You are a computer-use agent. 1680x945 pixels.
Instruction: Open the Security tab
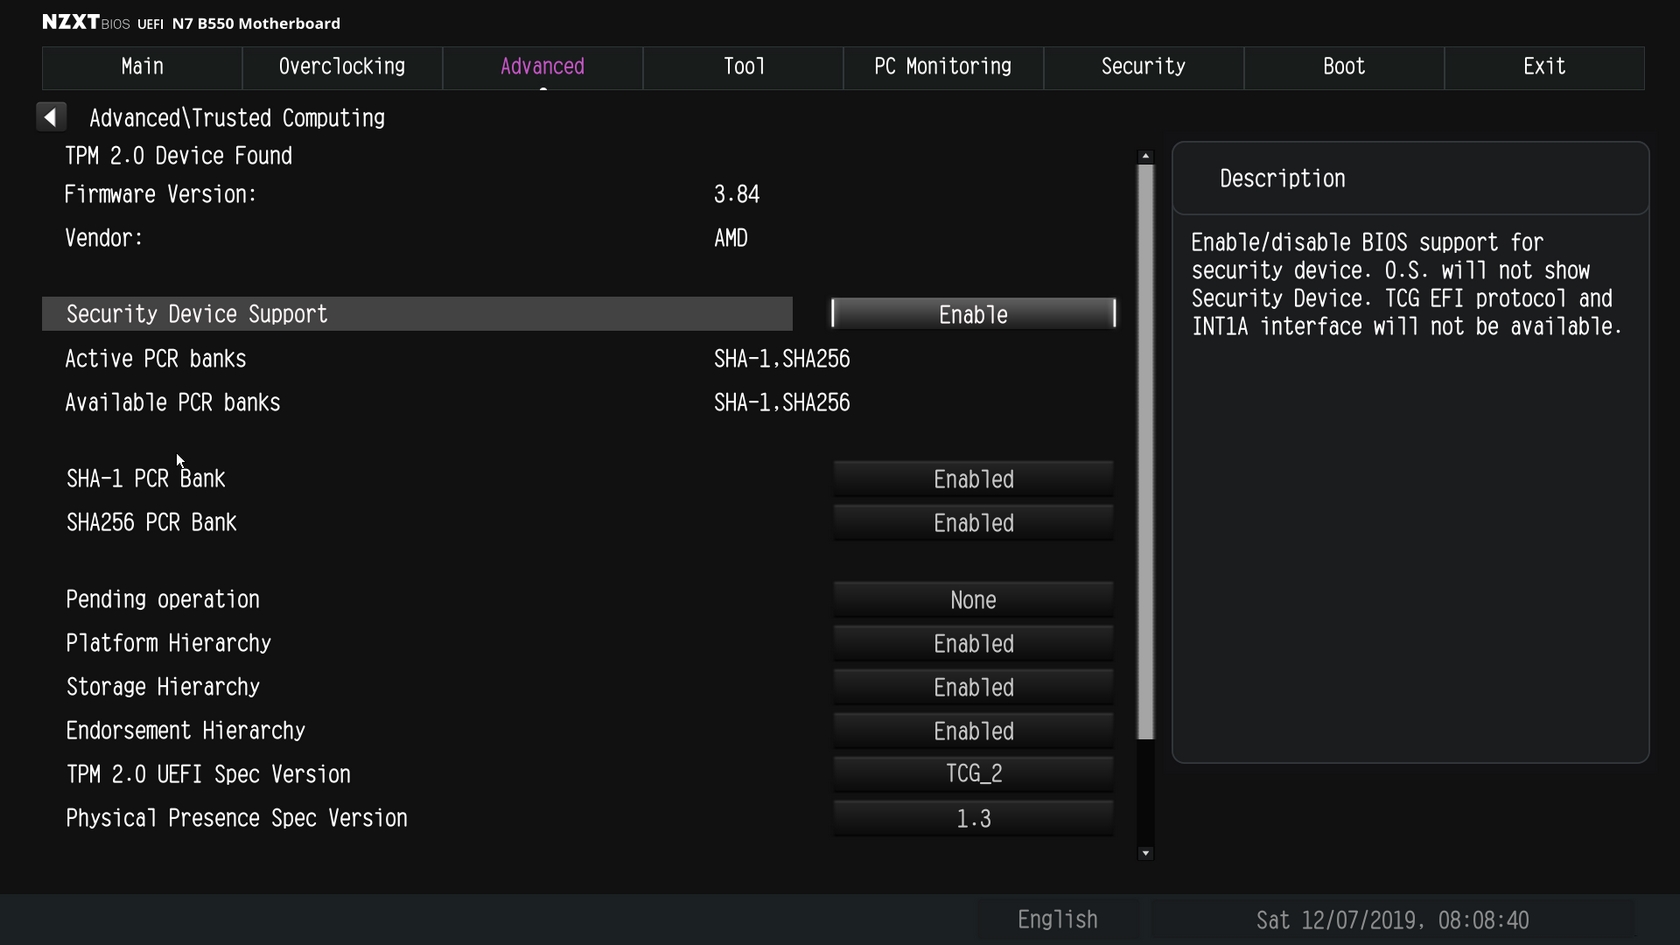coord(1143,67)
